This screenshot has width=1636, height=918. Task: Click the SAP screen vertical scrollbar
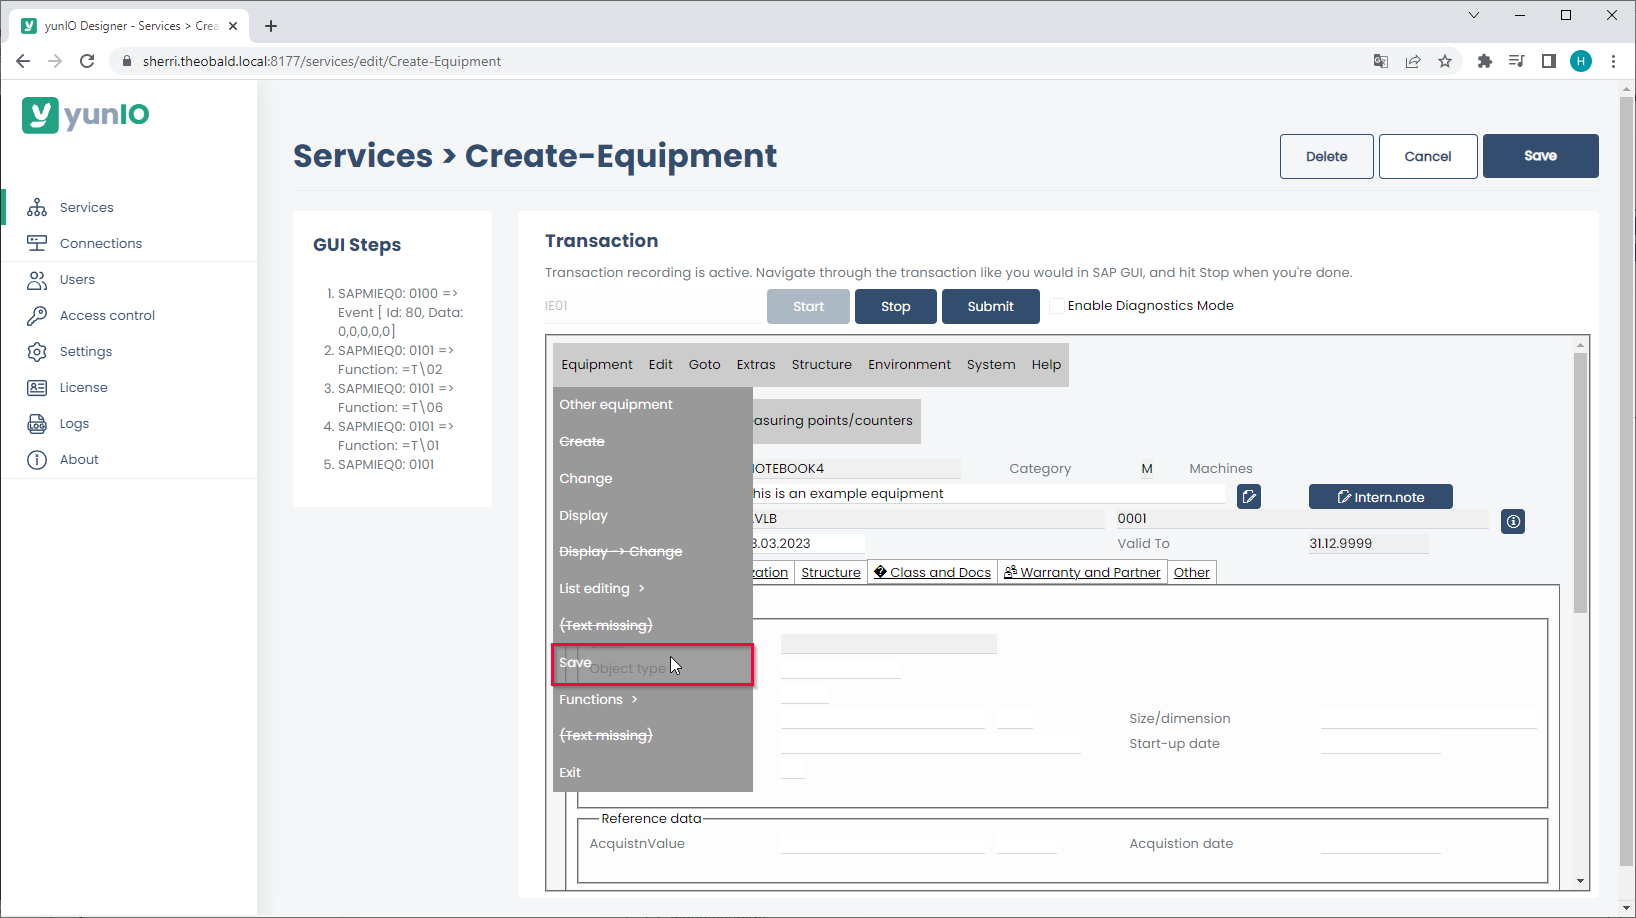[1580, 482]
